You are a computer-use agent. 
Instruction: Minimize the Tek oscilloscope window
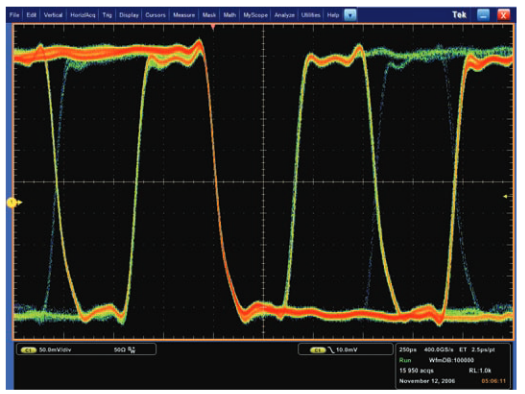483,15
